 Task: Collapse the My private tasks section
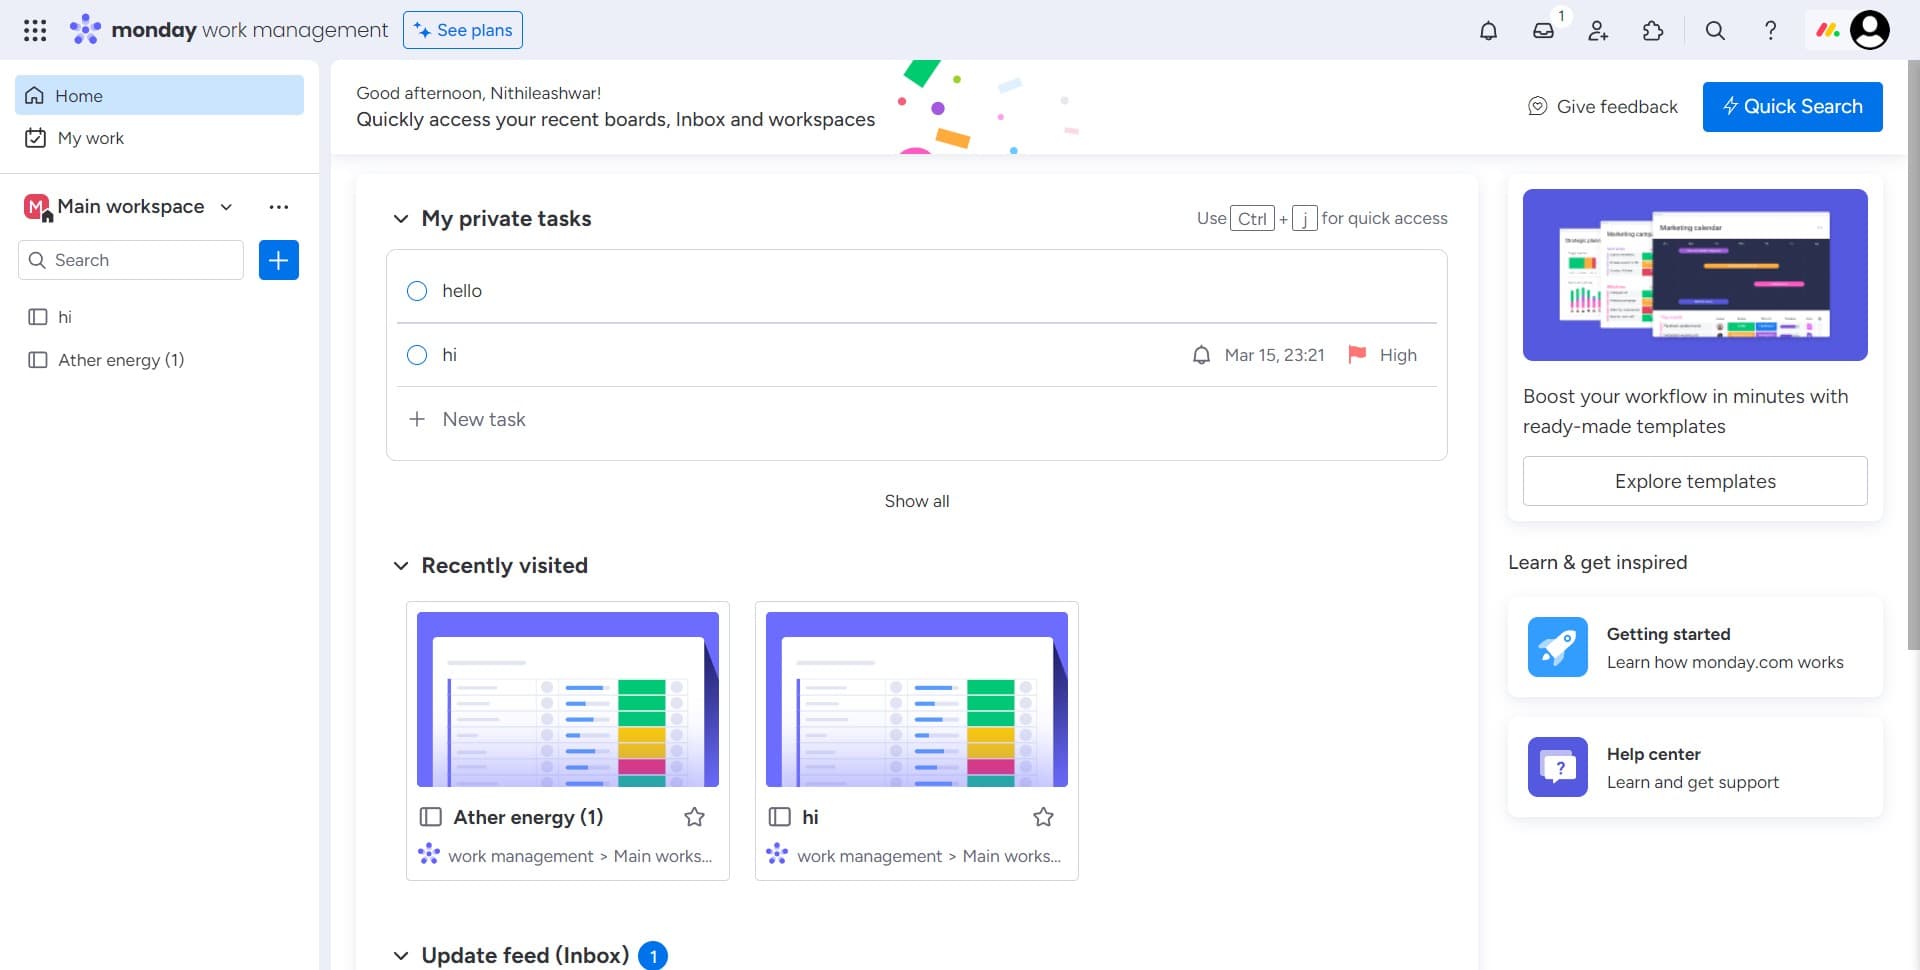401,219
